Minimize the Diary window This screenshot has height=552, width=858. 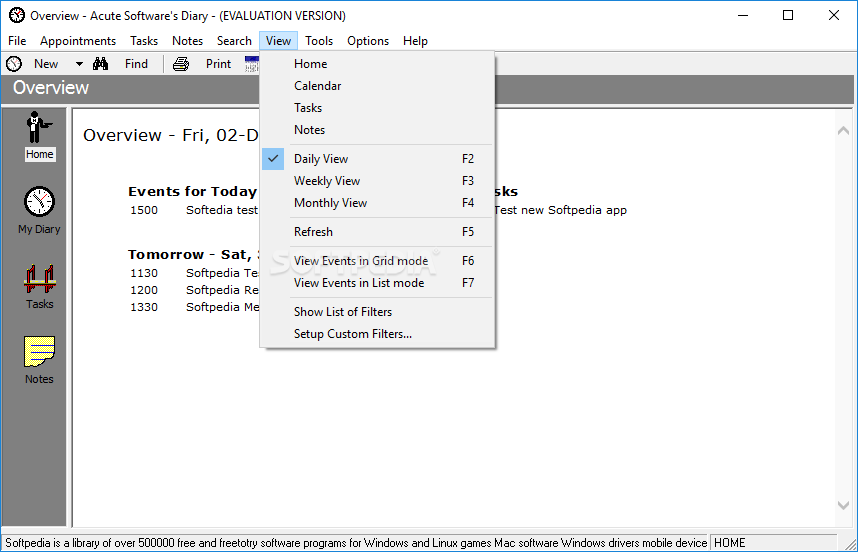click(743, 15)
